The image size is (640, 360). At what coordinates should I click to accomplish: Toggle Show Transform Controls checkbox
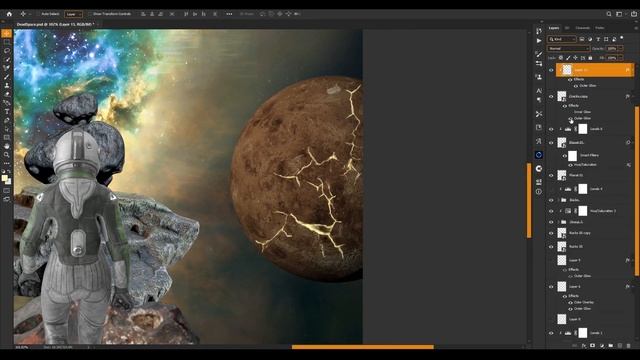click(91, 14)
